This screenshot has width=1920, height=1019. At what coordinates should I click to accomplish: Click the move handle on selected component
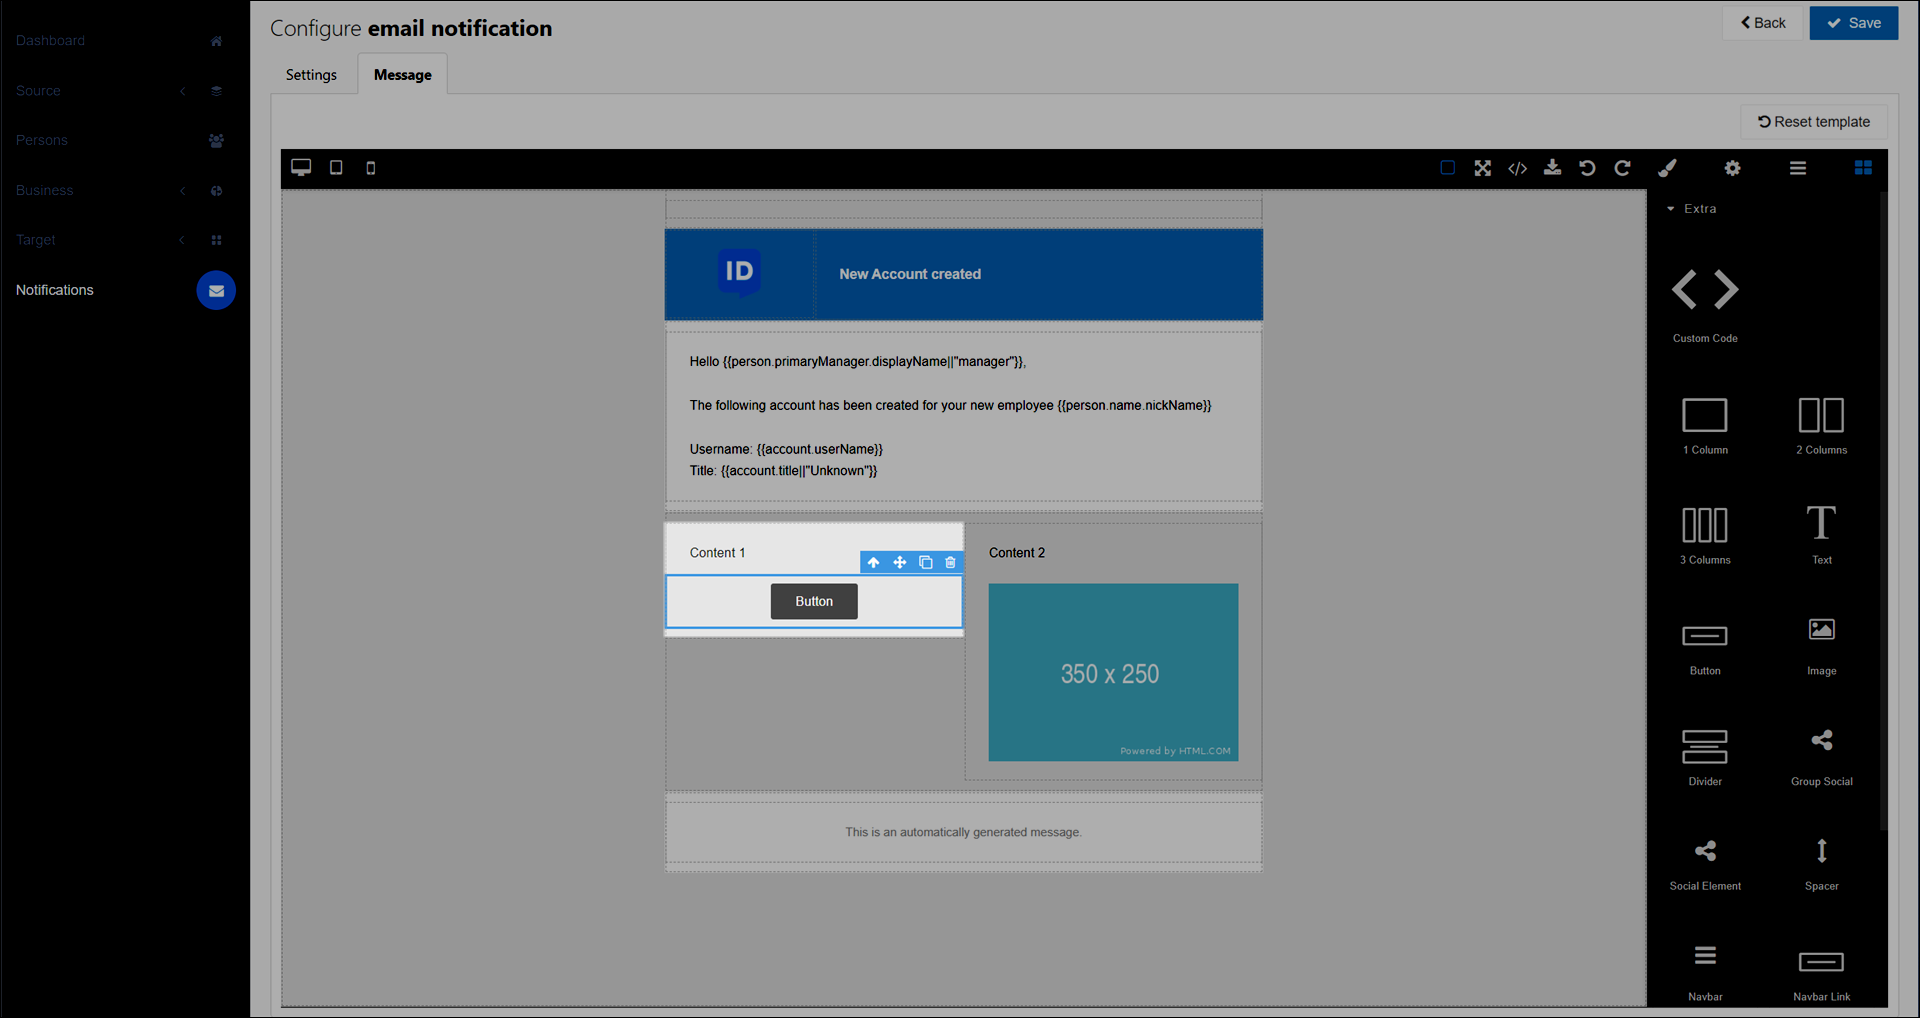coord(899,563)
